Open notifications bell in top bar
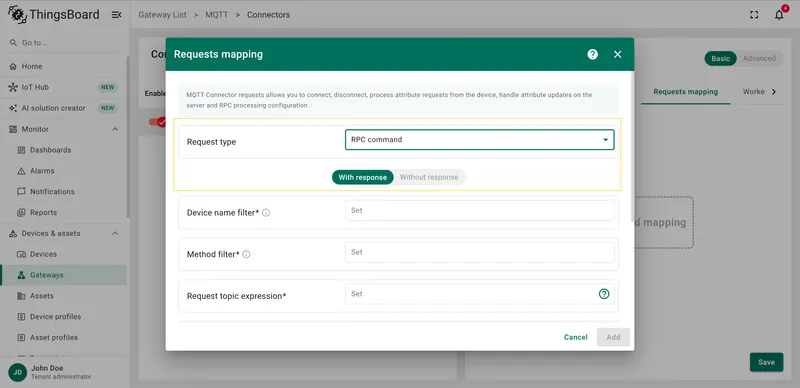This screenshot has height=388, width=800. [779, 15]
